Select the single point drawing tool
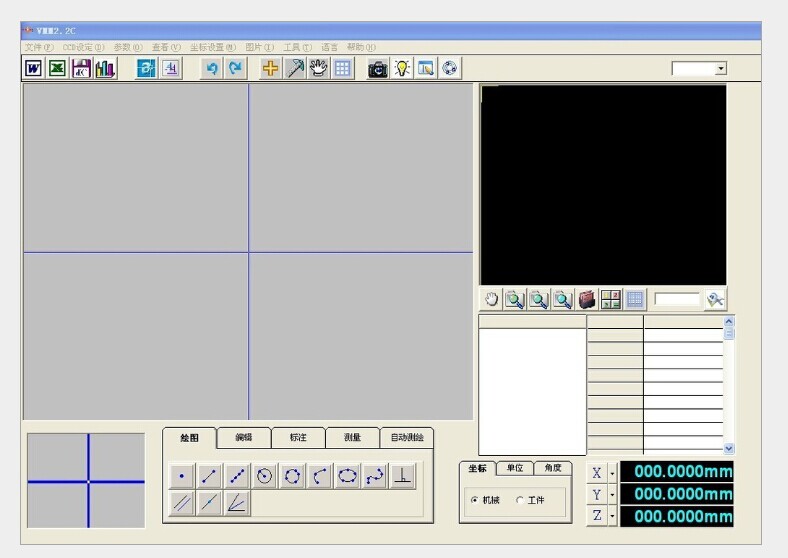Image resolution: width=788 pixels, height=558 pixels. click(181, 476)
